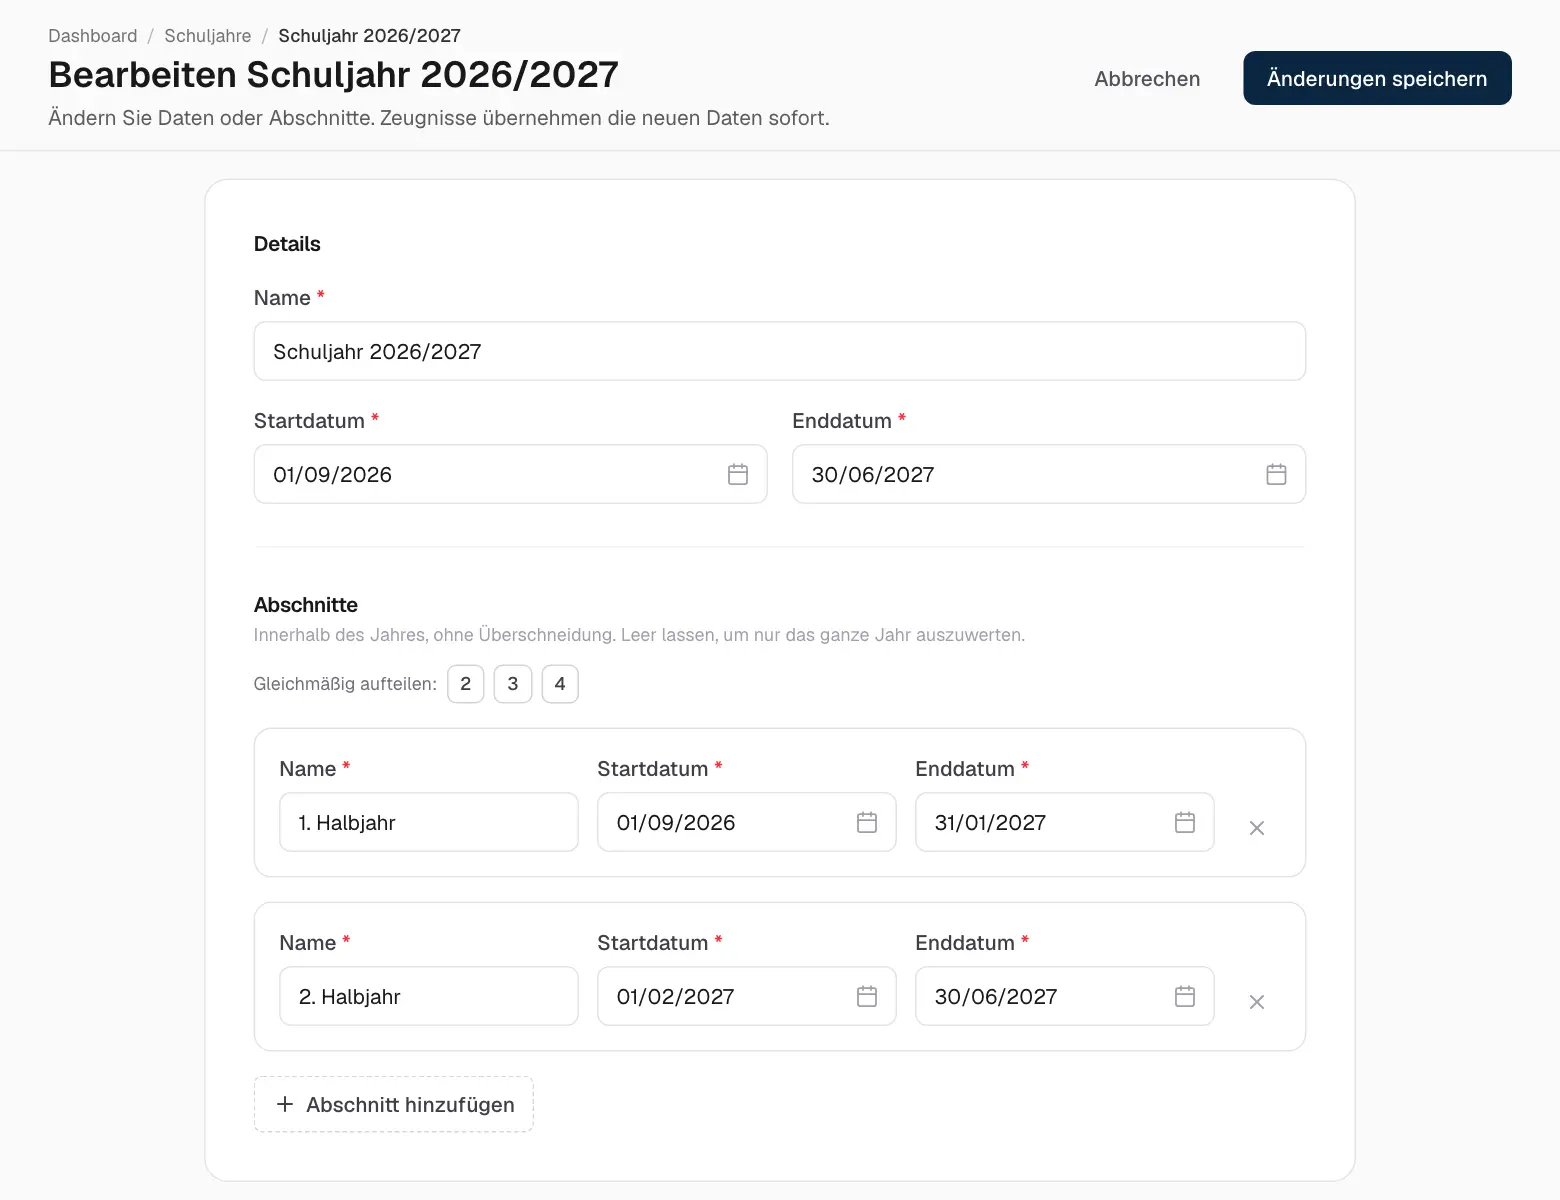Click breadcrumb text Schuljahr 2026/2027
The height and width of the screenshot is (1200, 1560).
[x=370, y=36]
